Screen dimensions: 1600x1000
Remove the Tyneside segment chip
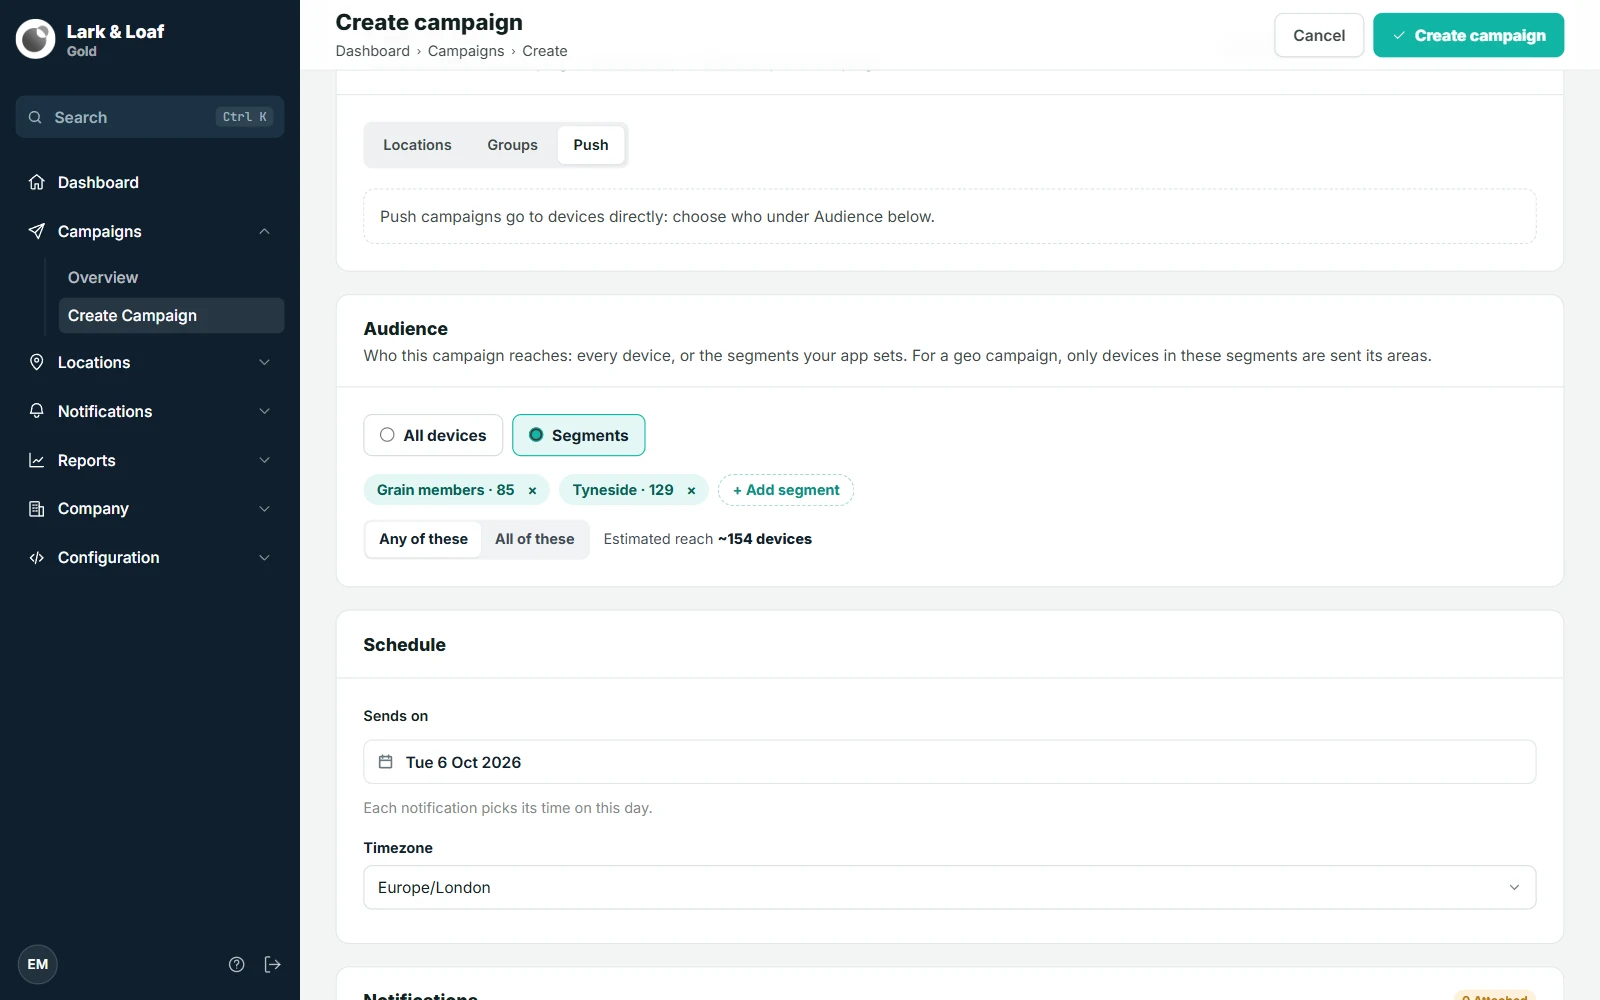coord(691,490)
